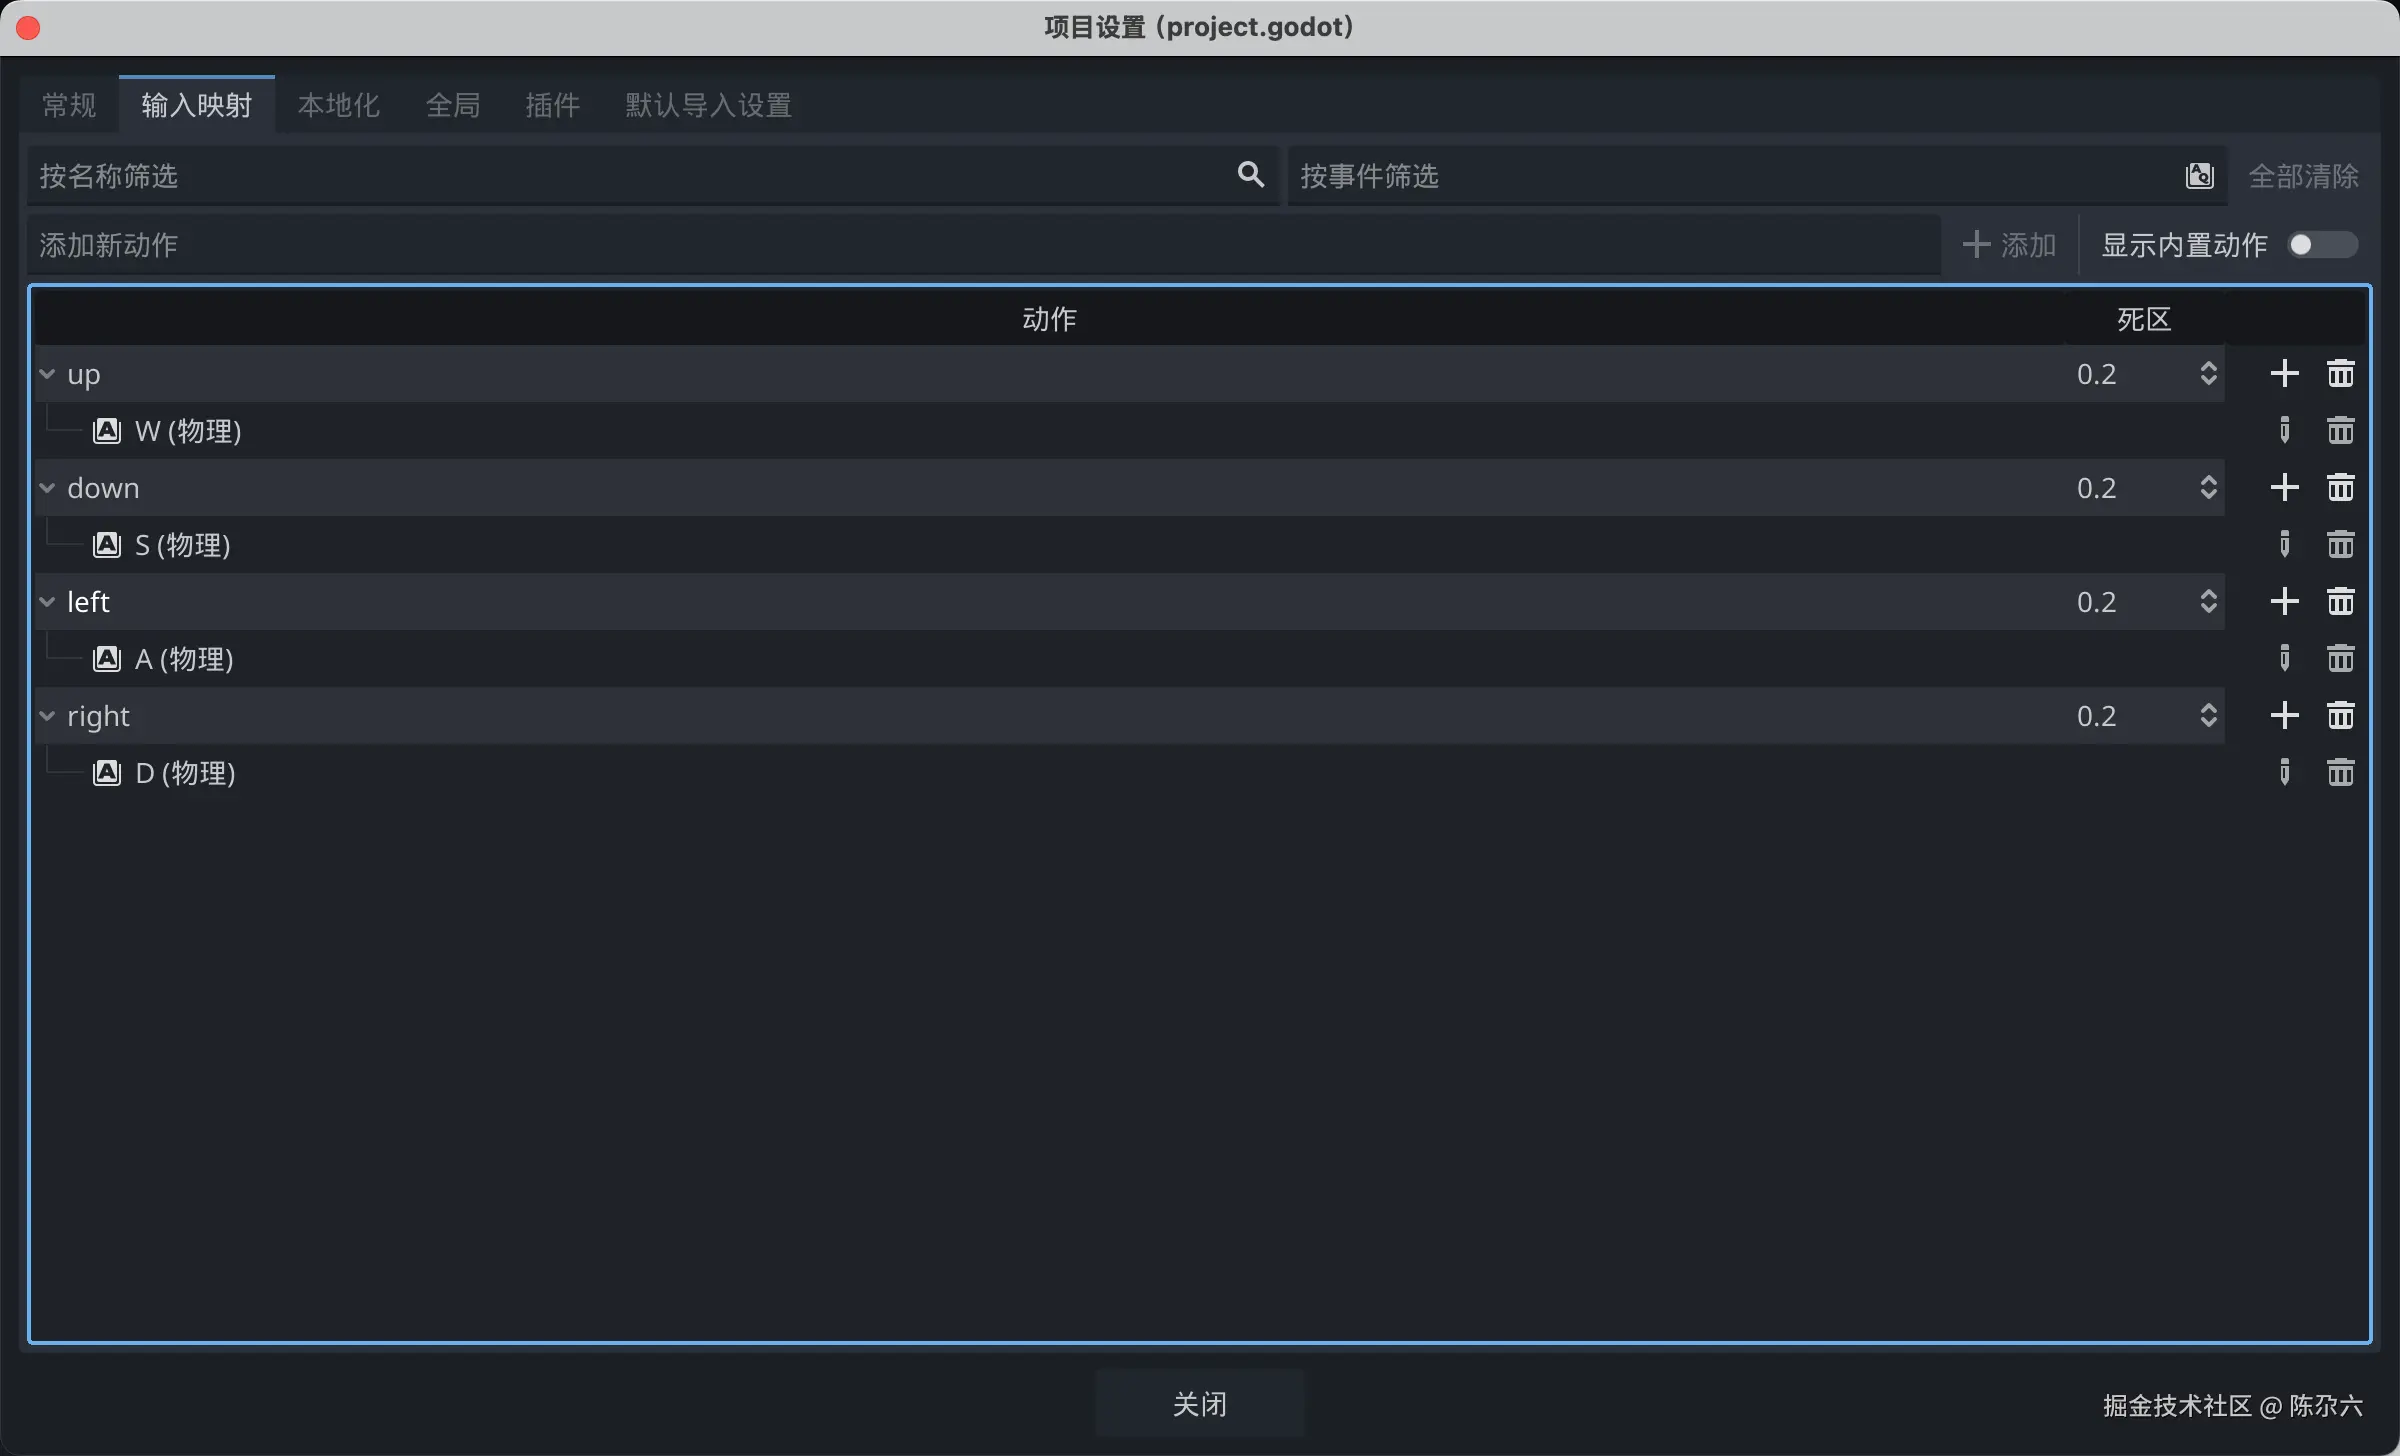This screenshot has width=2400, height=1456.
Task: Delete the down action with trash icon
Action: [2340, 488]
